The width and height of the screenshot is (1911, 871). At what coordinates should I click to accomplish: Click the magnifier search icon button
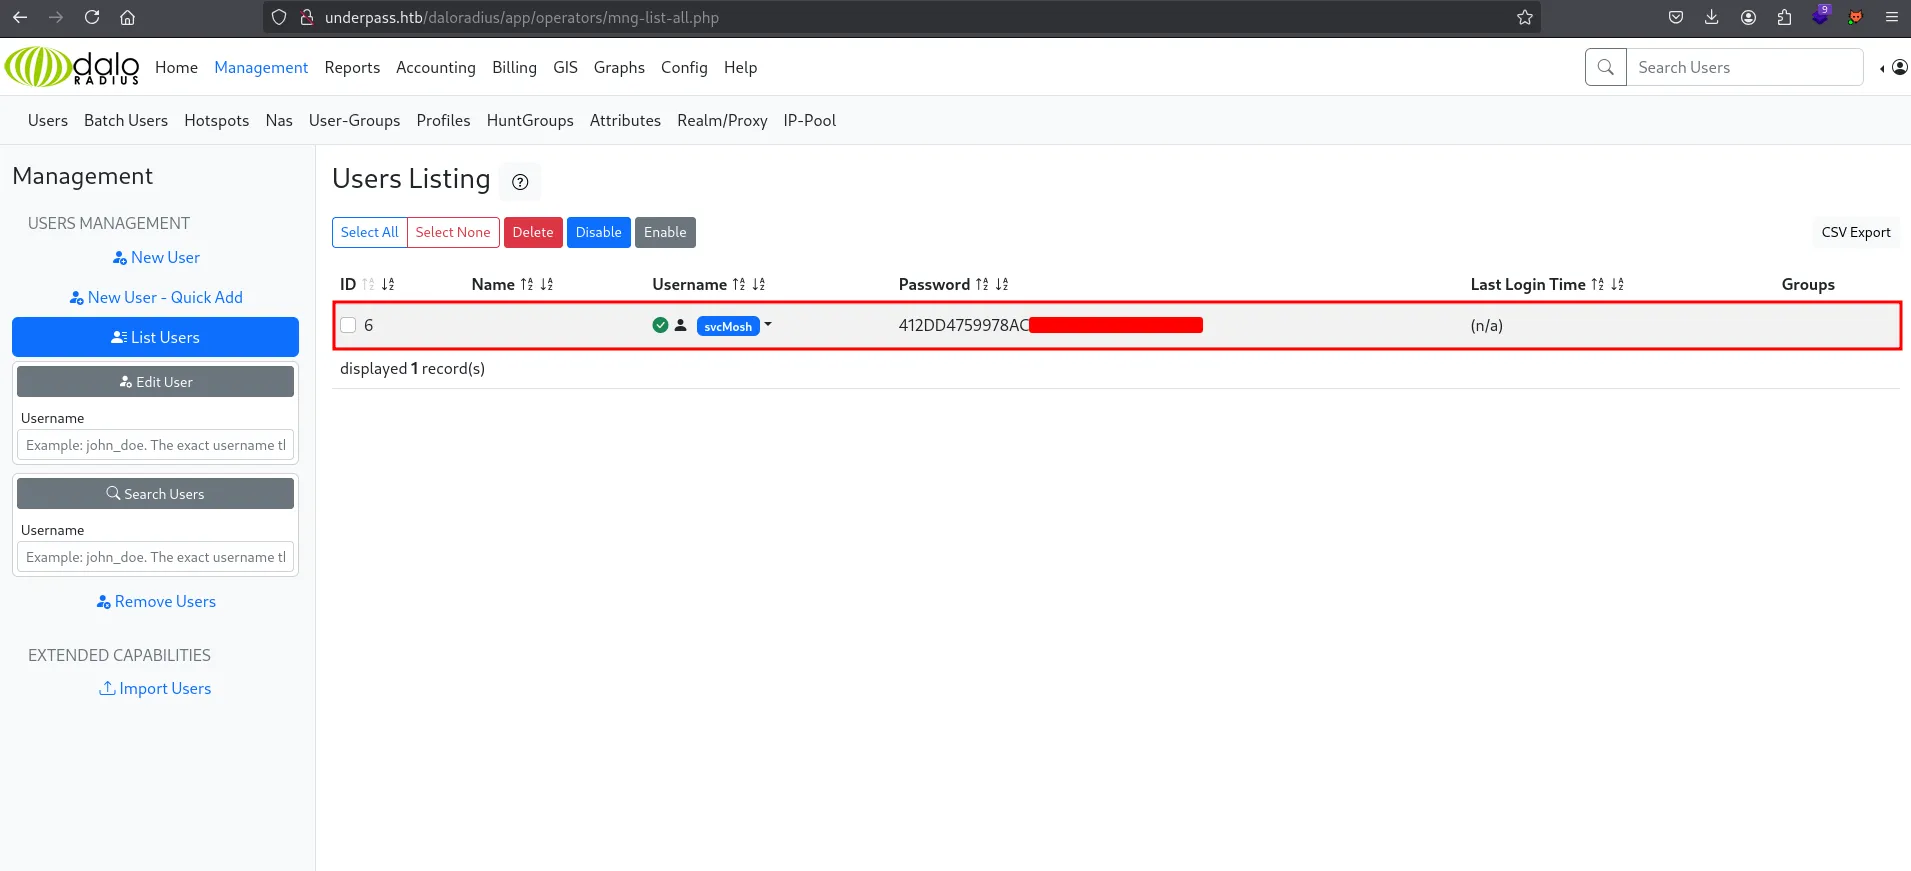pos(1605,67)
